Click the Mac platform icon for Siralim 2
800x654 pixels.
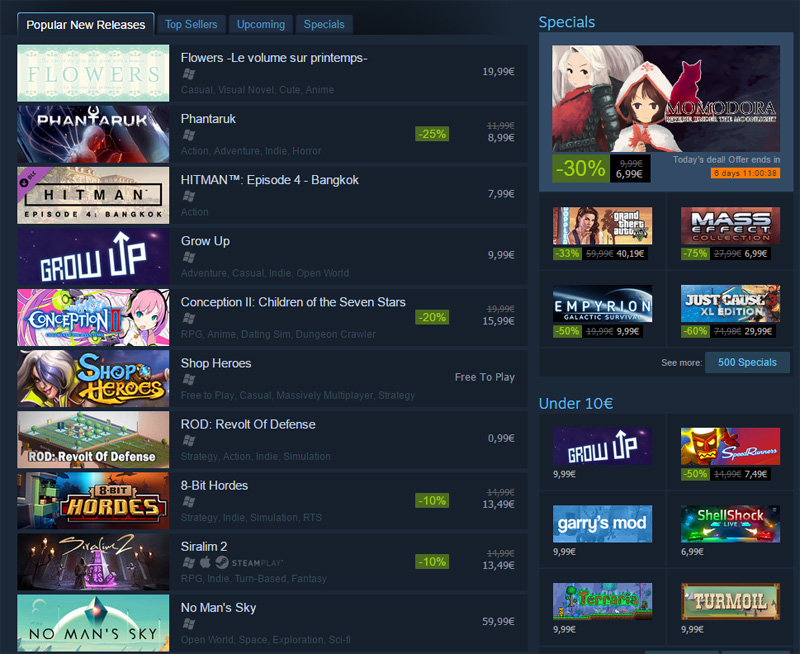click(x=205, y=562)
